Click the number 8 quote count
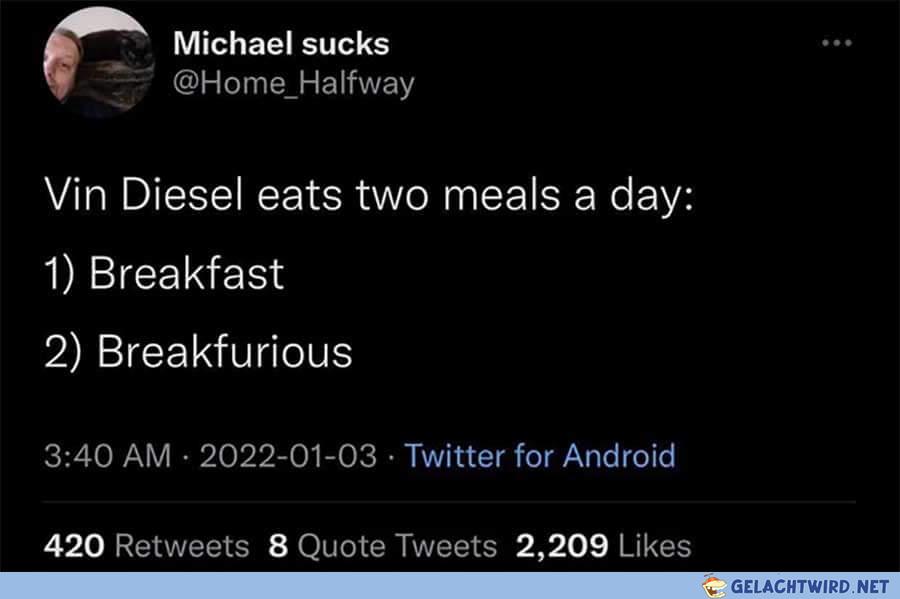This screenshot has height=599, width=900. (x=278, y=546)
